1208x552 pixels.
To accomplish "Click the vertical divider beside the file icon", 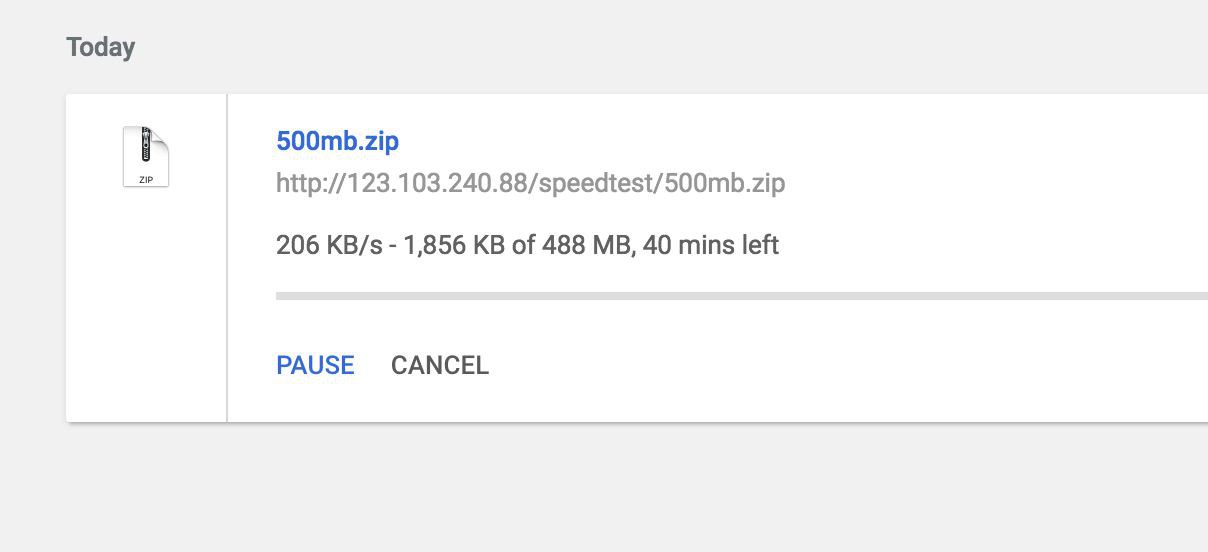I will pos(227,258).
